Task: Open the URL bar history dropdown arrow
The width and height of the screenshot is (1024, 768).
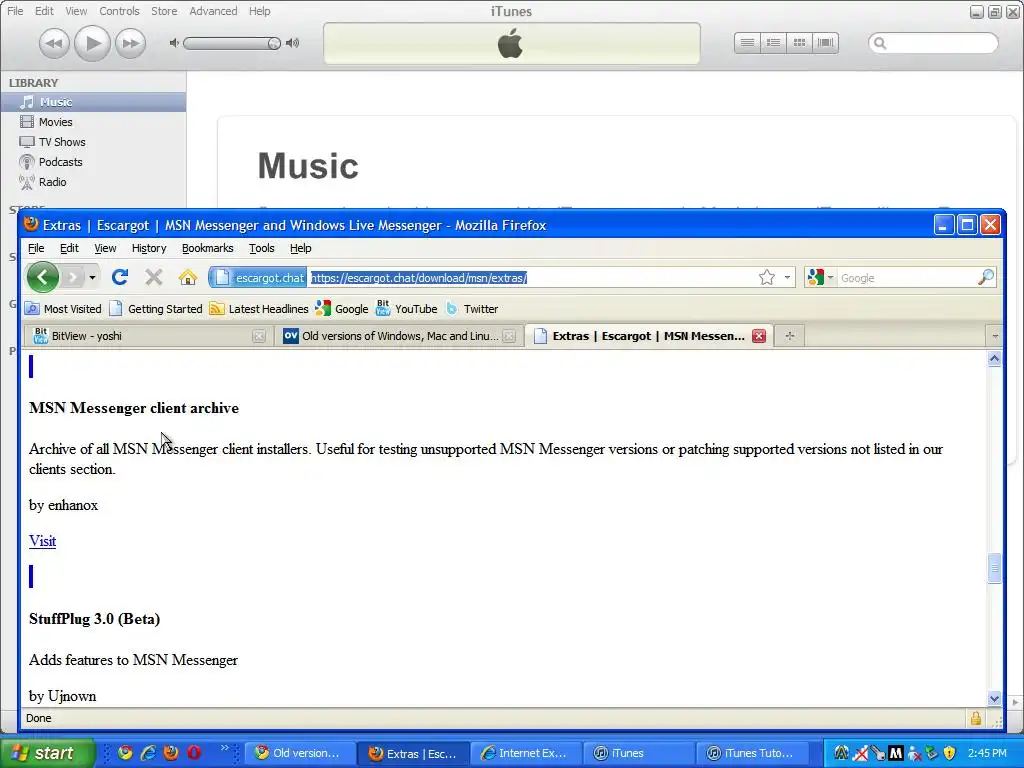Action: [787, 278]
